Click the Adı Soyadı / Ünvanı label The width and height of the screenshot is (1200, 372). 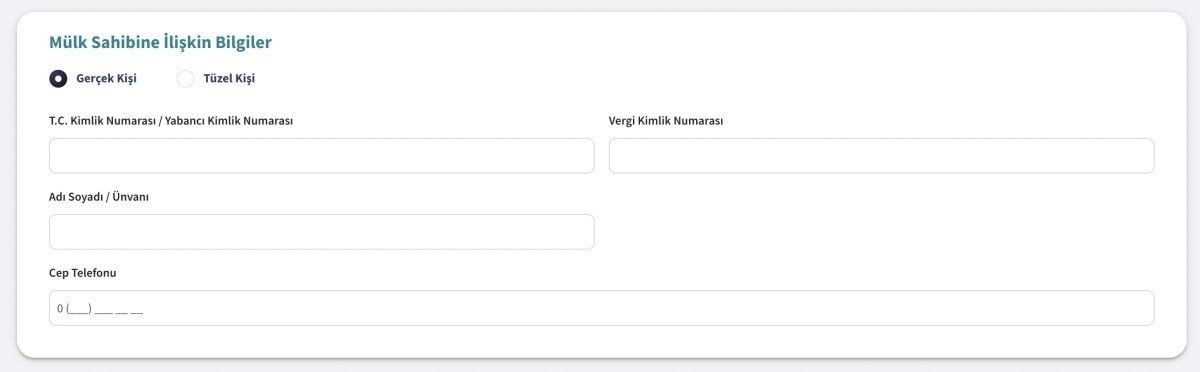coord(99,197)
